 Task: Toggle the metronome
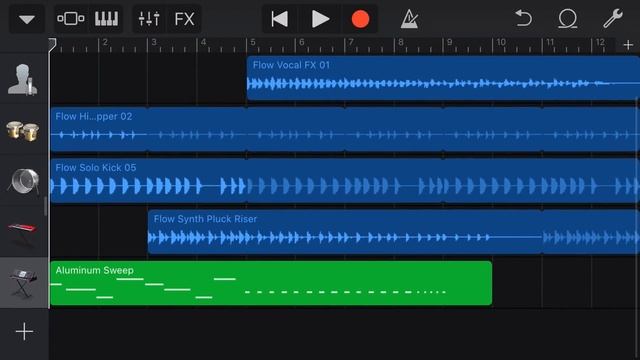pyautogui.click(x=409, y=19)
